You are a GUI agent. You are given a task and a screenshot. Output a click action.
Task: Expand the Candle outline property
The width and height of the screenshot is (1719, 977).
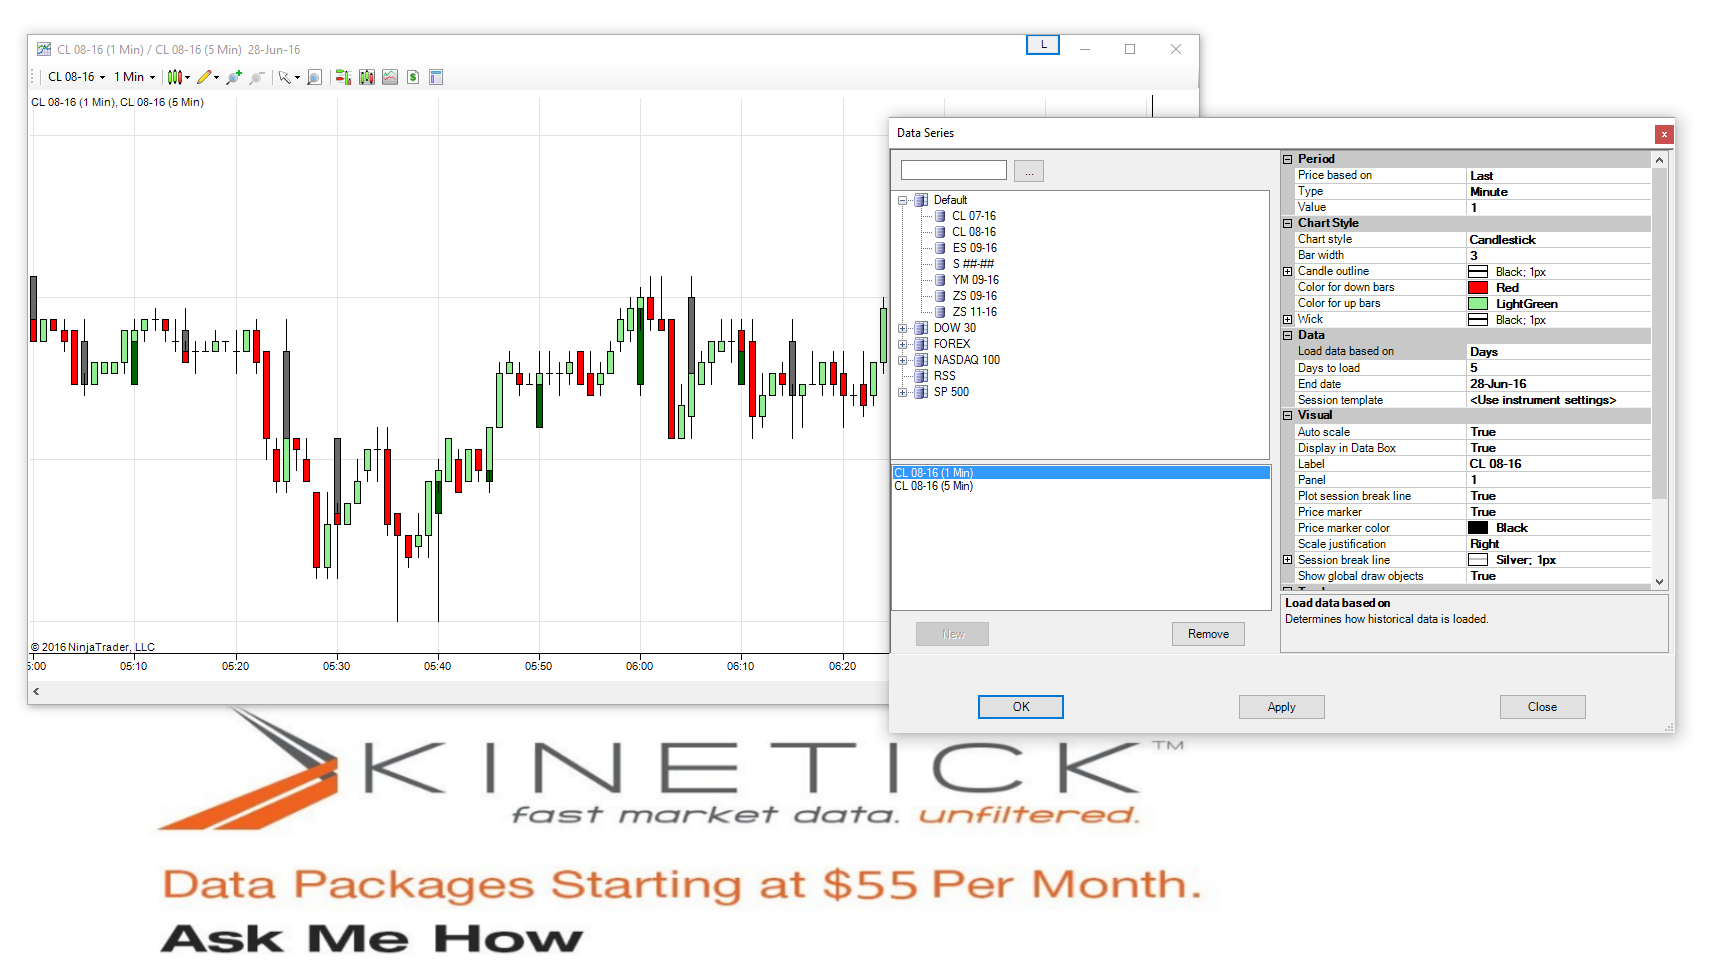click(x=1288, y=271)
